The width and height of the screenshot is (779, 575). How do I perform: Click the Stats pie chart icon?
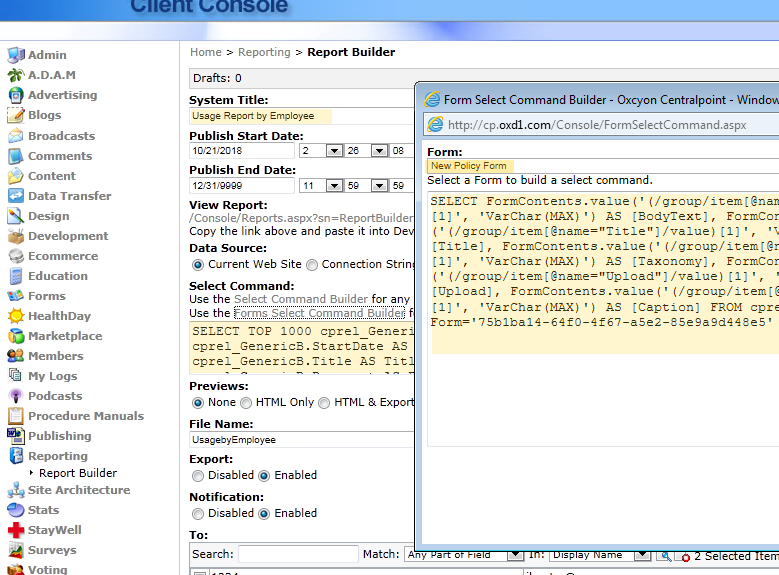click(x=15, y=510)
